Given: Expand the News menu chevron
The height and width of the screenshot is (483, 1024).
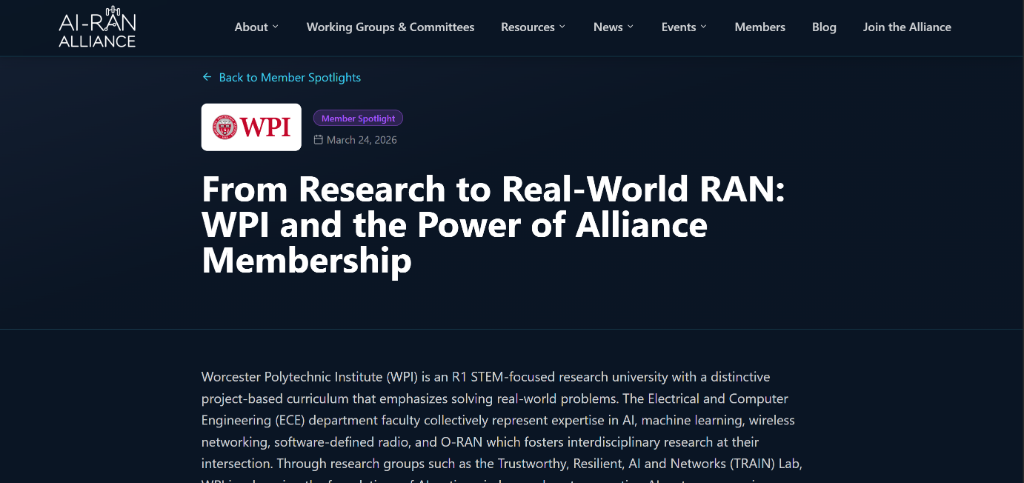Looking at the screenshot, I should [x=630, y=27].
